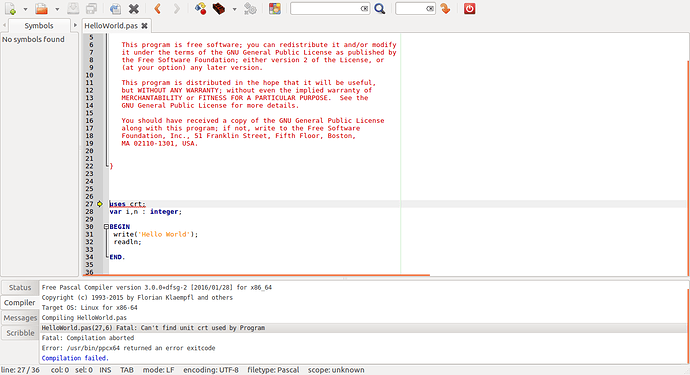The image size is (690, 375).
Task: Open the Scribble tab
Action: 20,333
